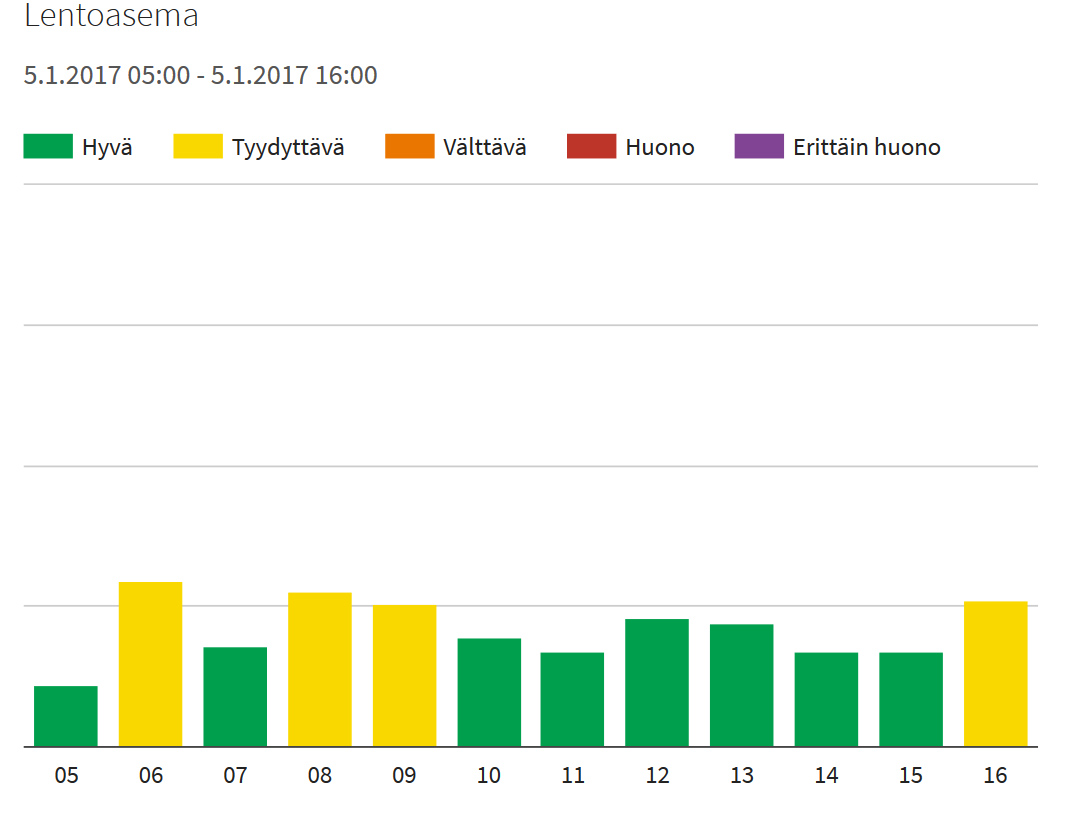Select the yellow bar for hour 16
Image resolution: width=1070 pixels, height=832 pixels.
click(995, 674)
